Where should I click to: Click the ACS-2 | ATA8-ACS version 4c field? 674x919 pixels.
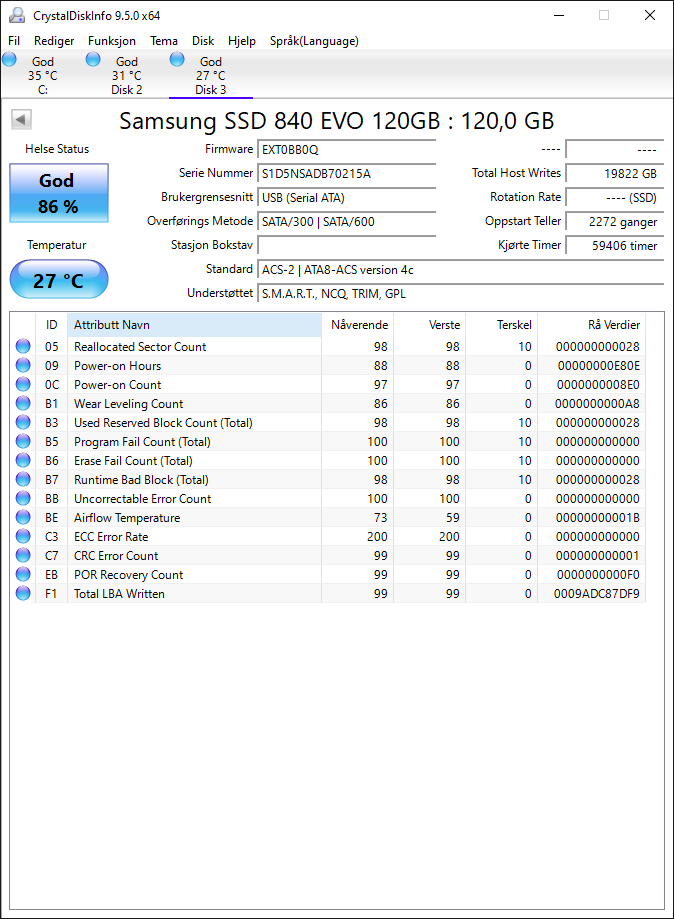461,270
